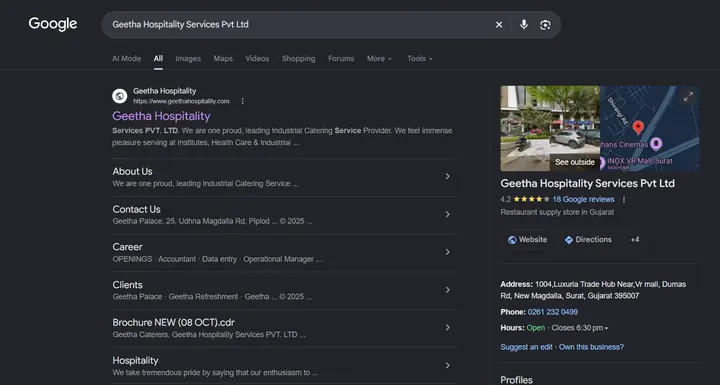Click Own this business? link
Image resolution: width=720 pixels, height=385 pixels.
tap(591, 347)
